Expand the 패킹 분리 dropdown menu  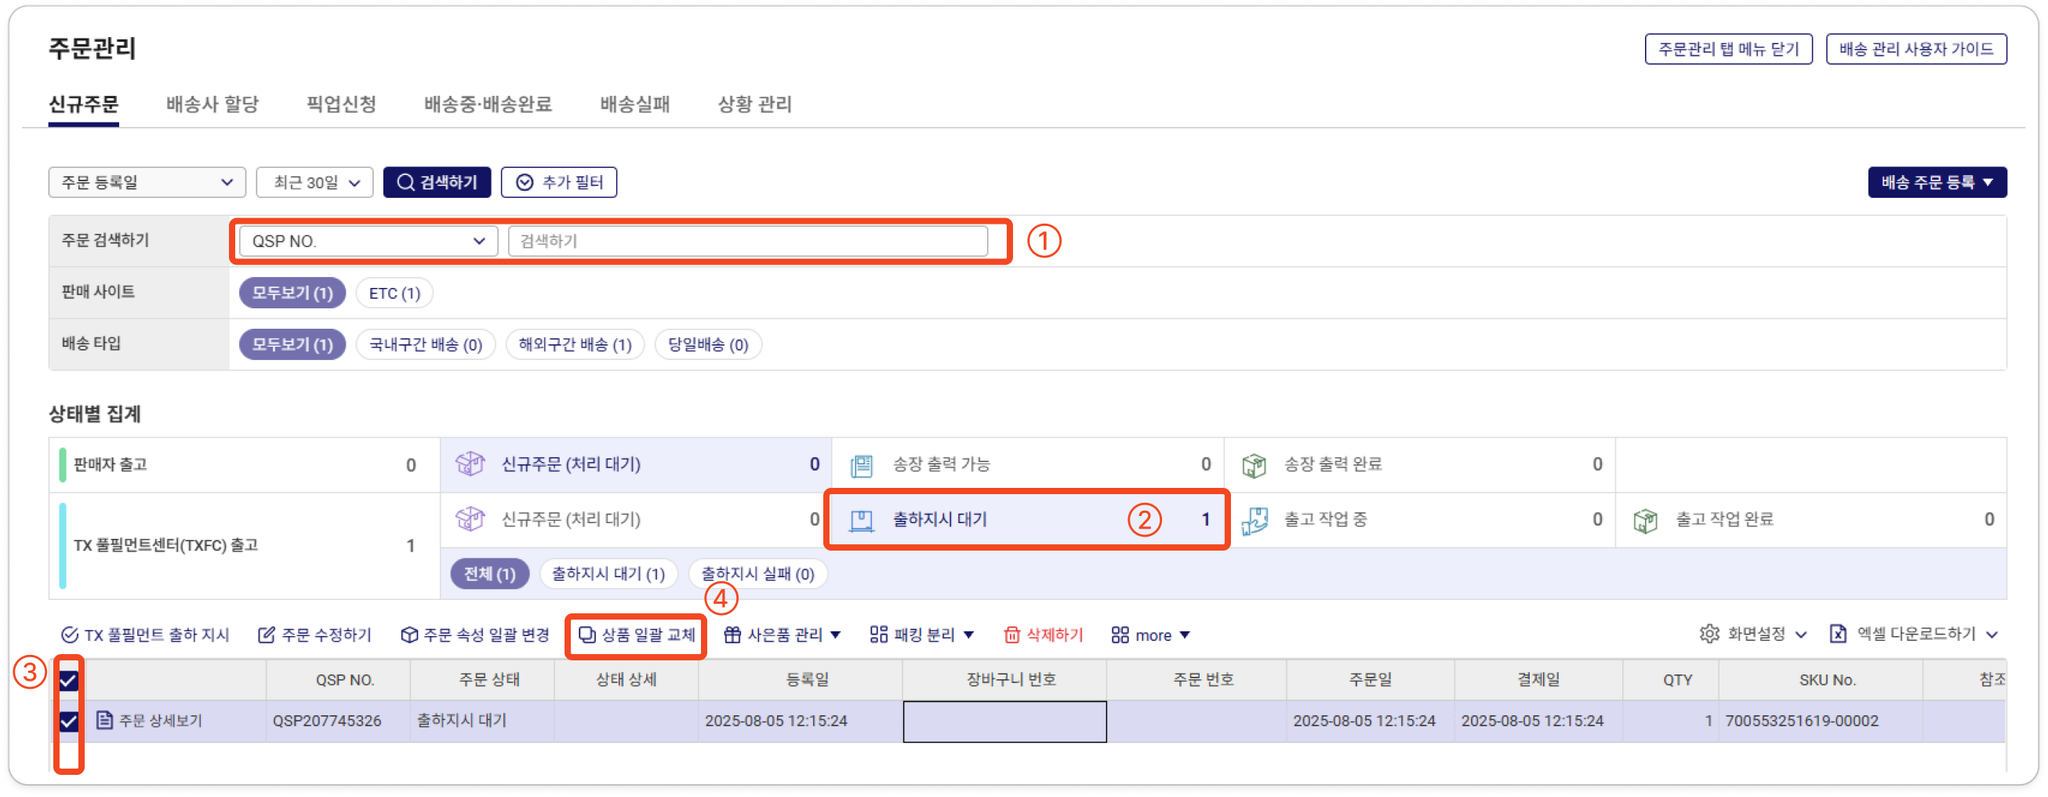(968, 635)
